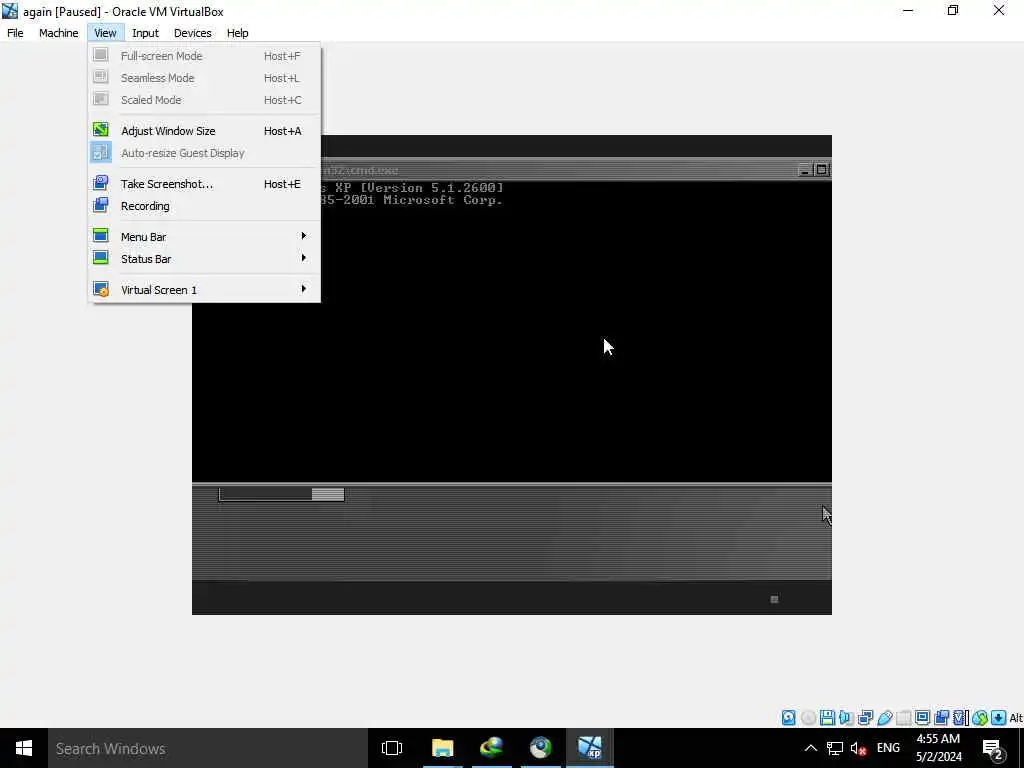Click USB devices status icon
The width and height of the screenshot is (1024, 768).
tap(884, 718)
